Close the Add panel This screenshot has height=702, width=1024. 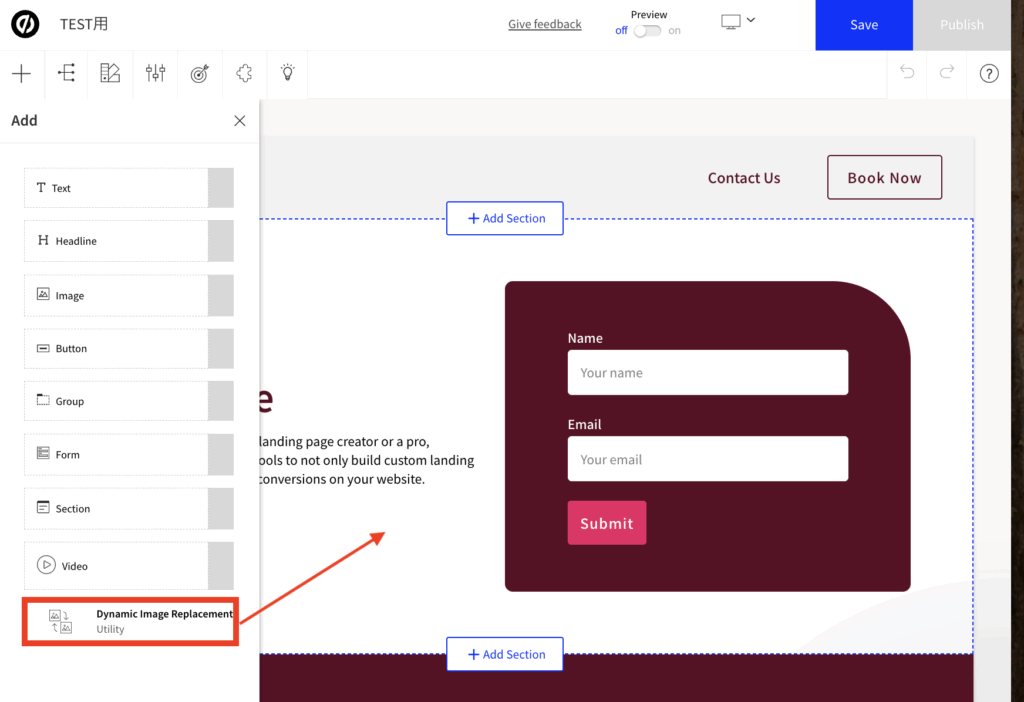tap(239, 121)
